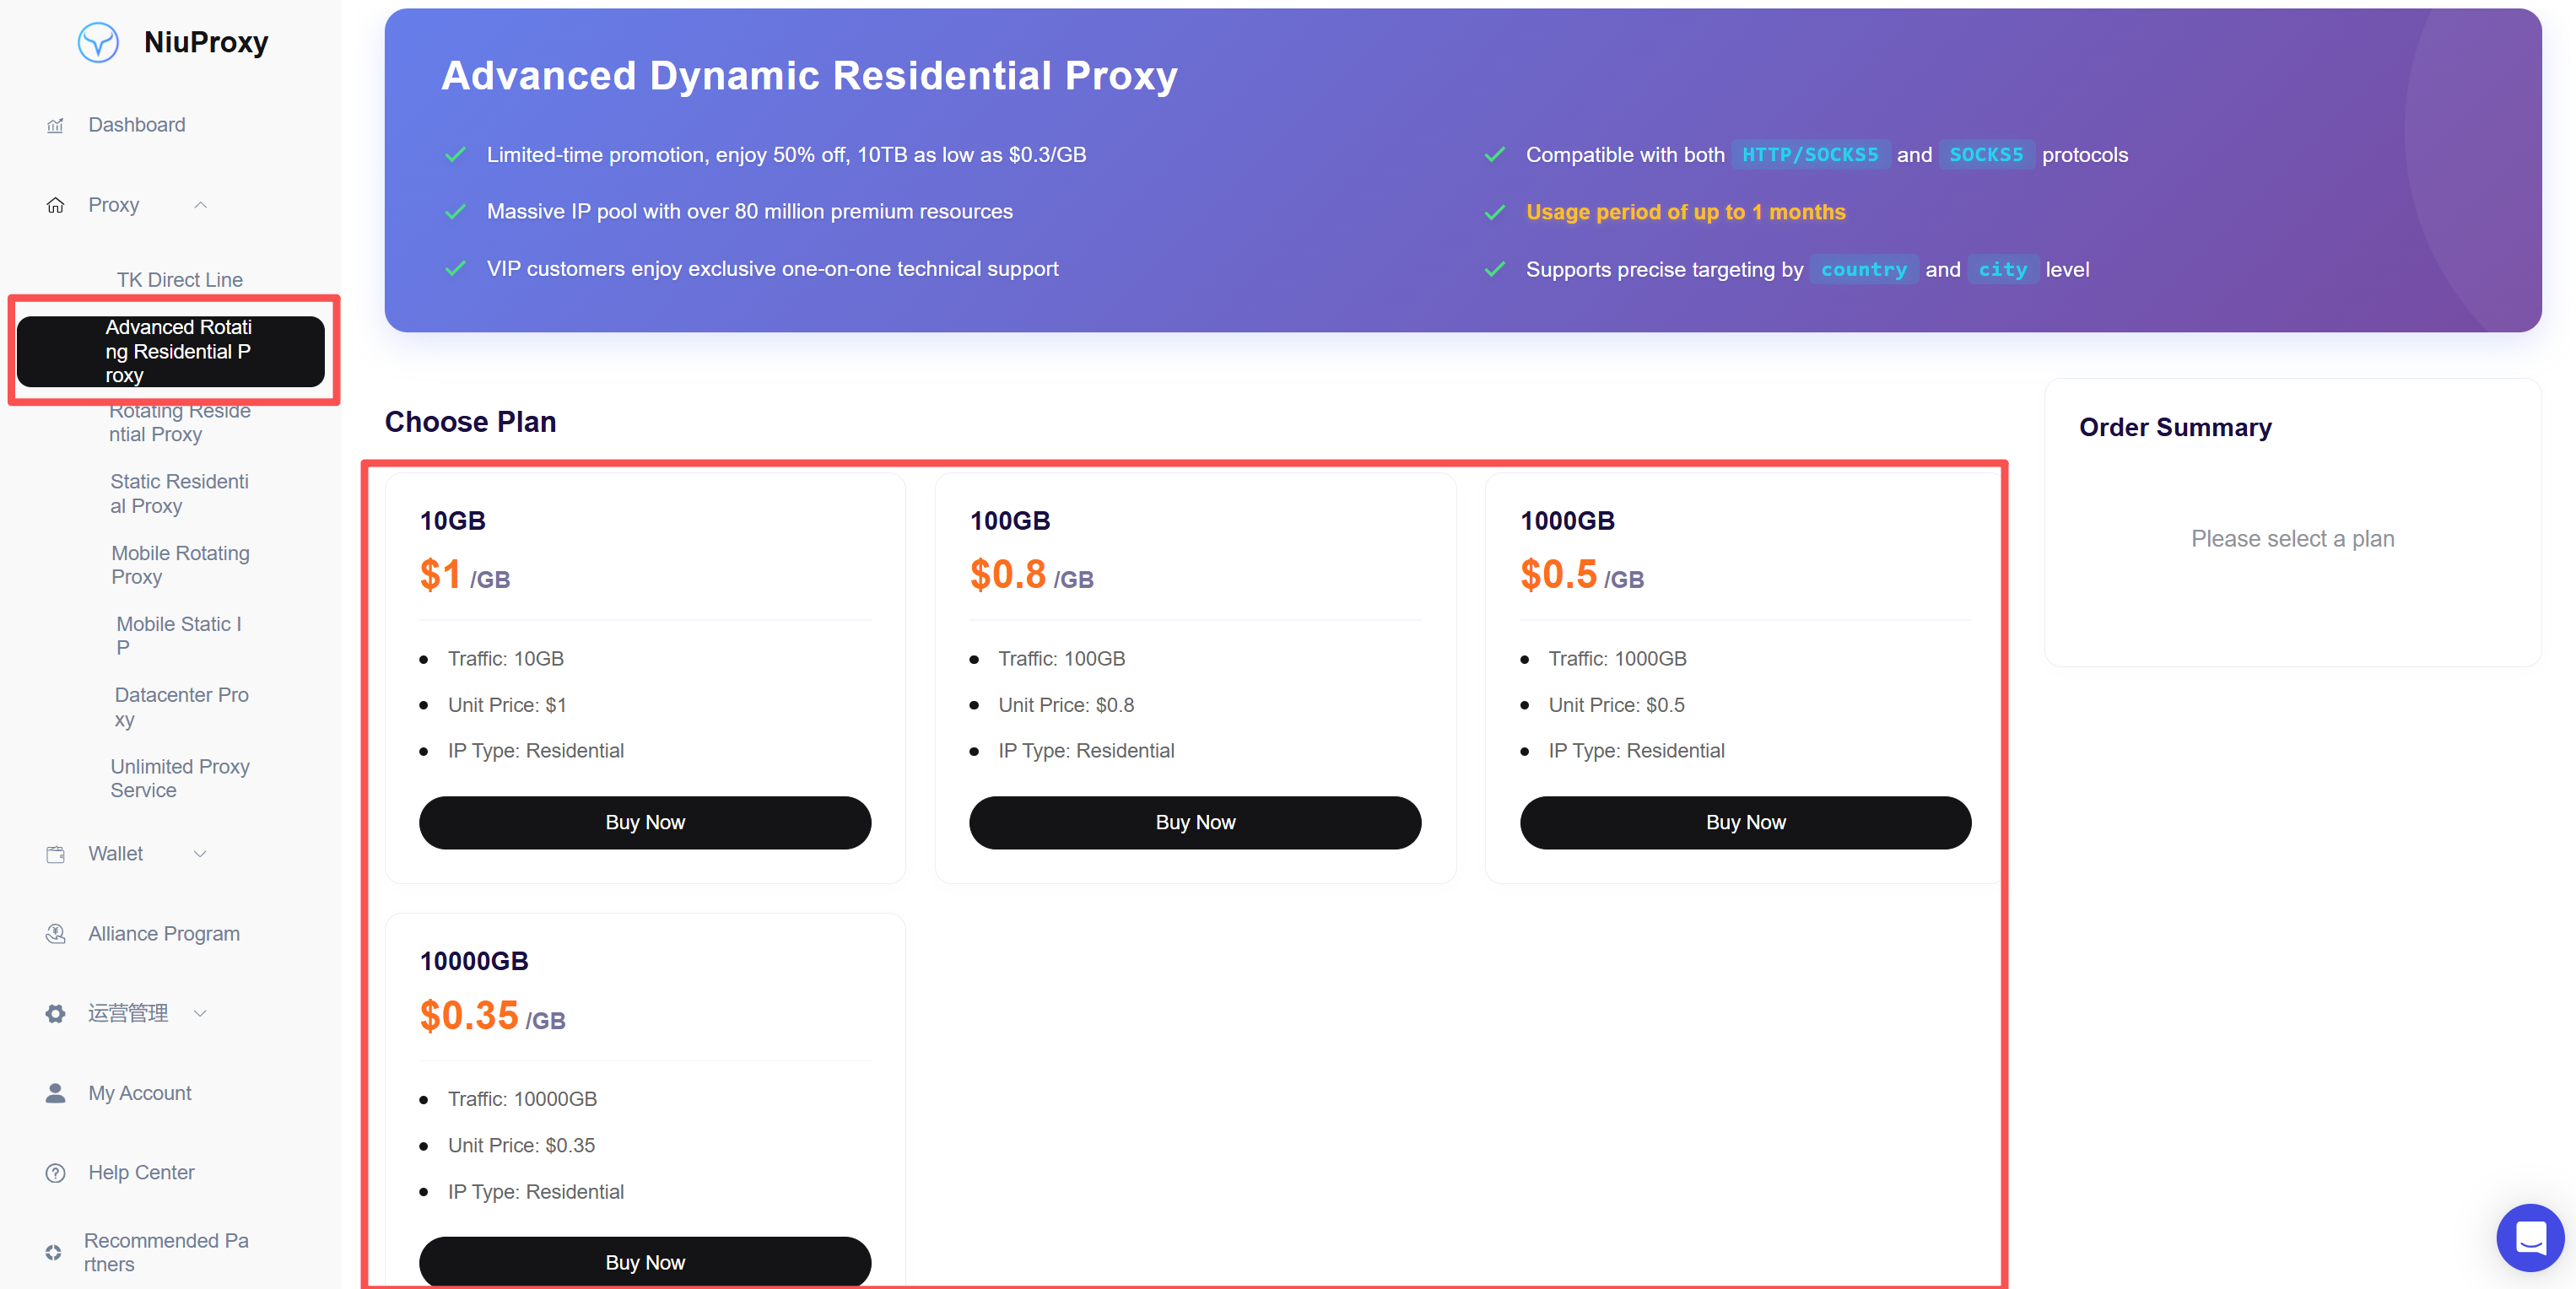Buy the 10GB plan now
This screenshot has height=1289, width=2576.
point(645,822)
